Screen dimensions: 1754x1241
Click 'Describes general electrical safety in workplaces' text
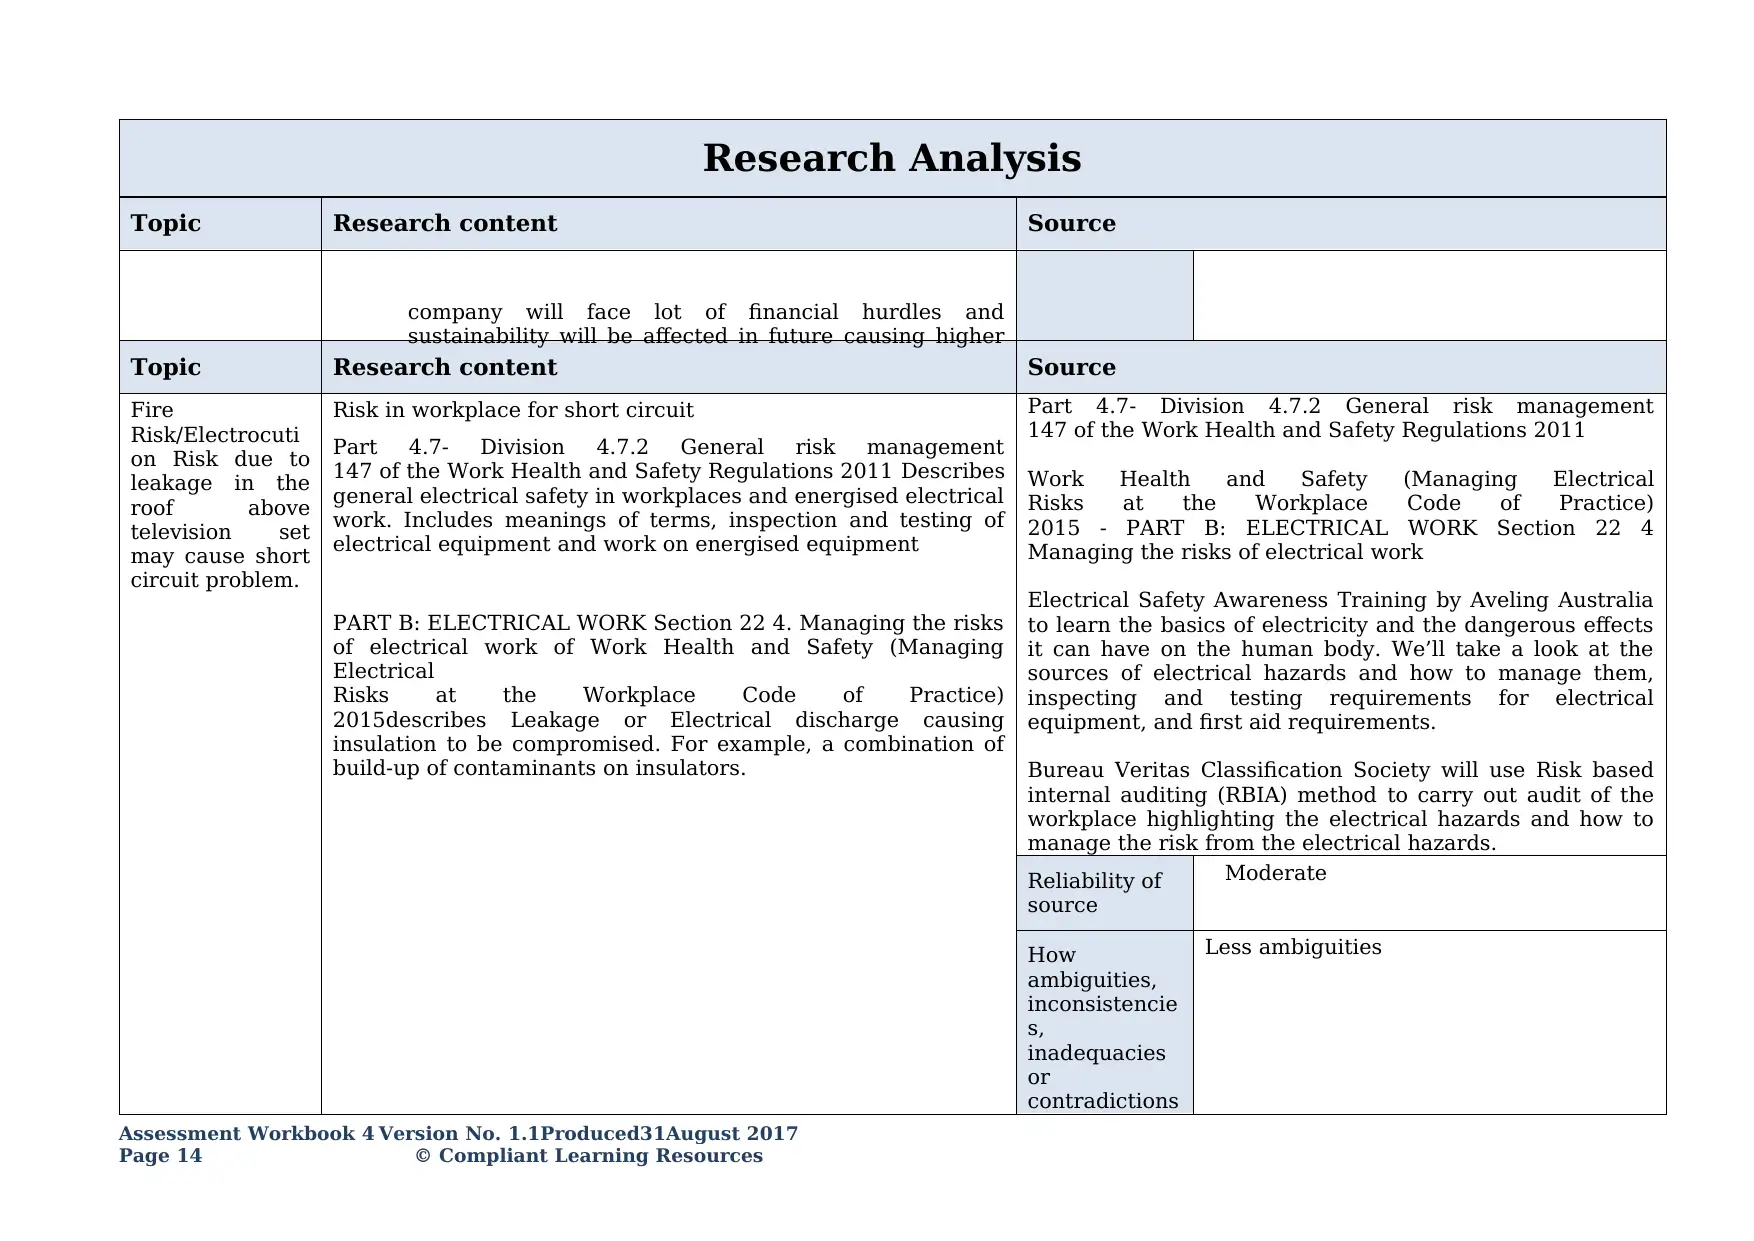tap(668, 508)
